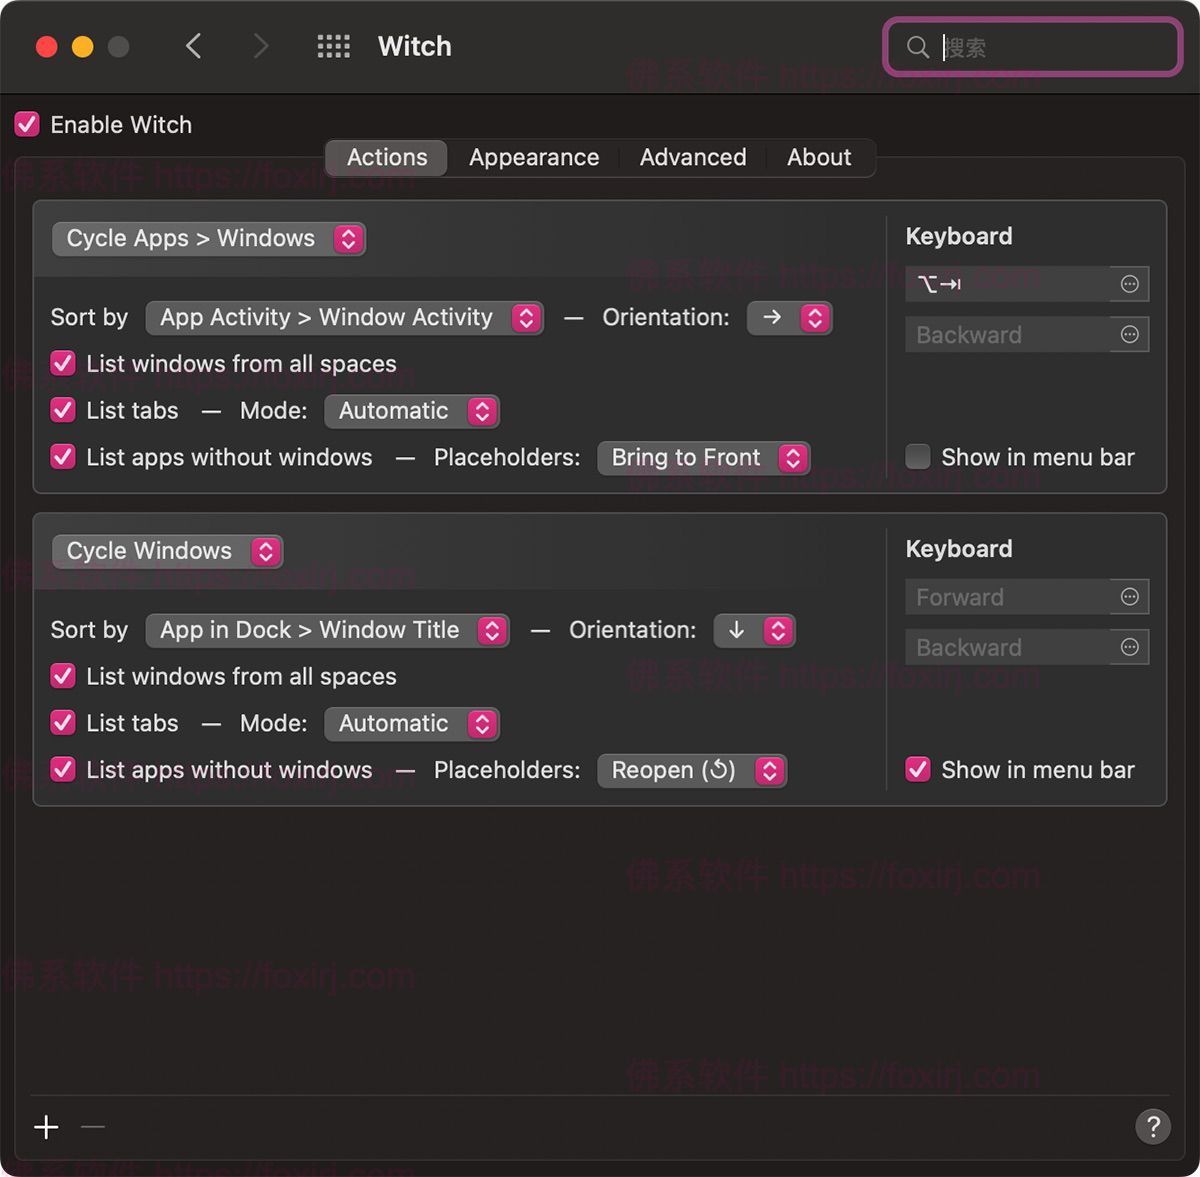Open options for first action's Backward shortcut
1200x1177 pixels.
[x=1129, y=334]
